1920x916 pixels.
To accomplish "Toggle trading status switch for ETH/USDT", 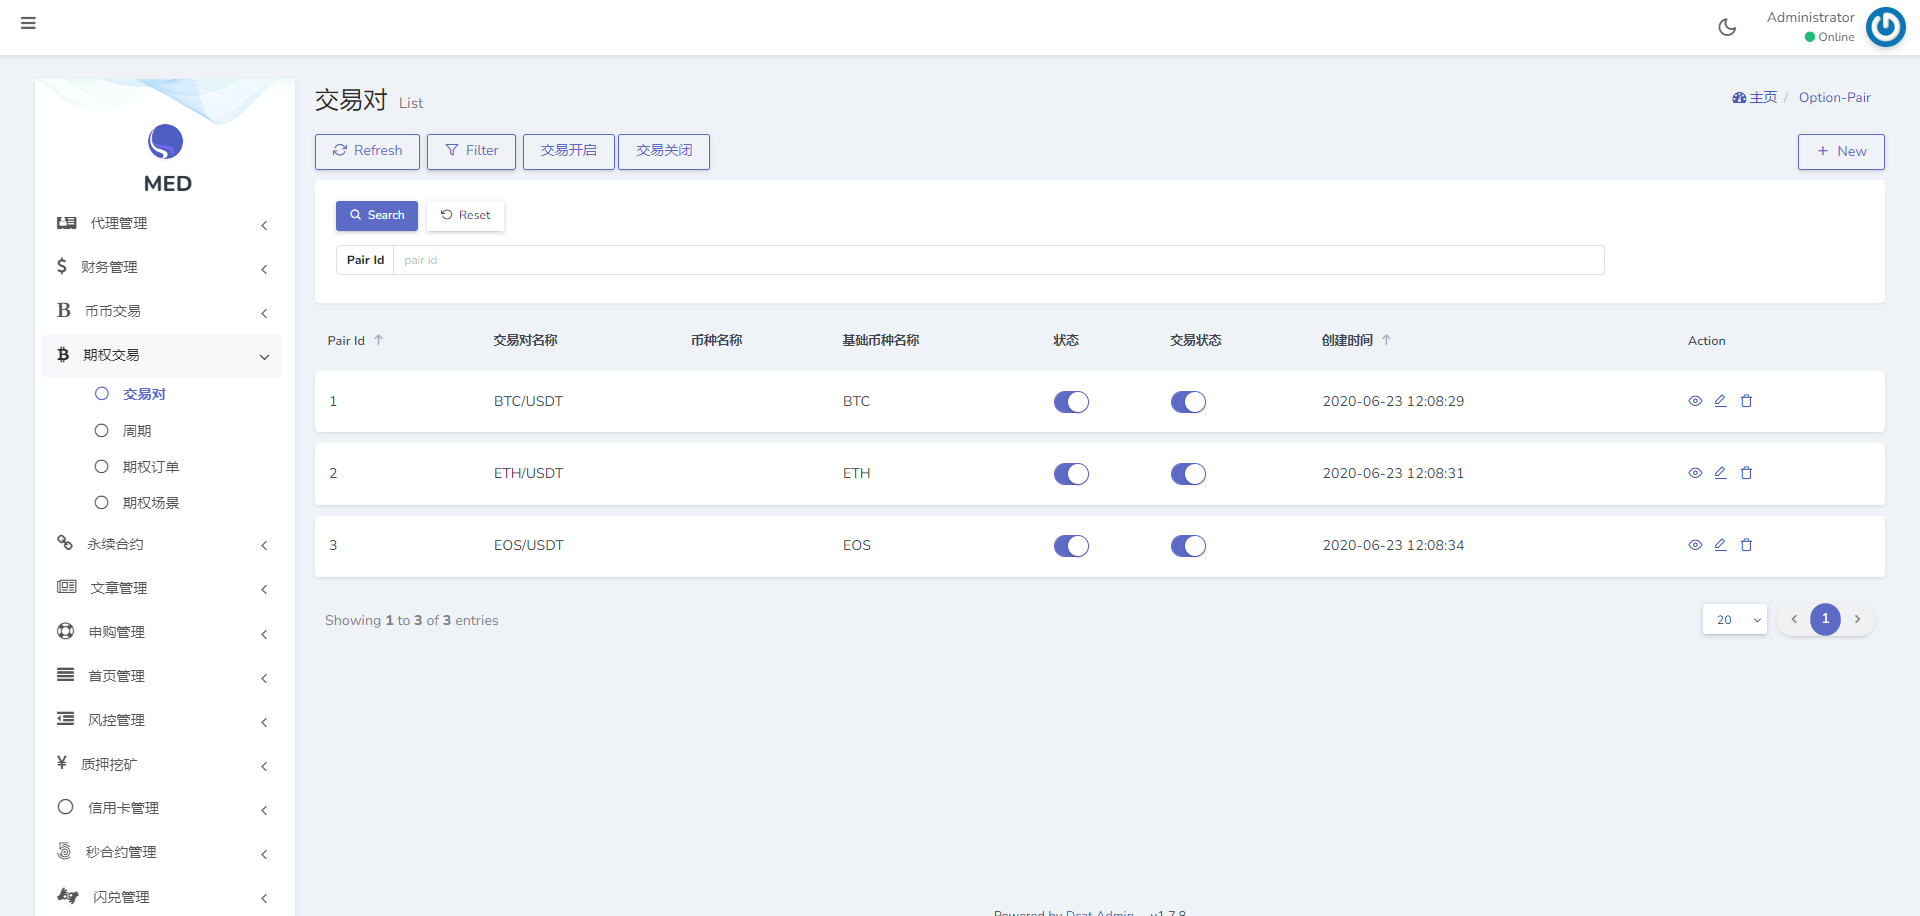I will tap(1188, 474).
